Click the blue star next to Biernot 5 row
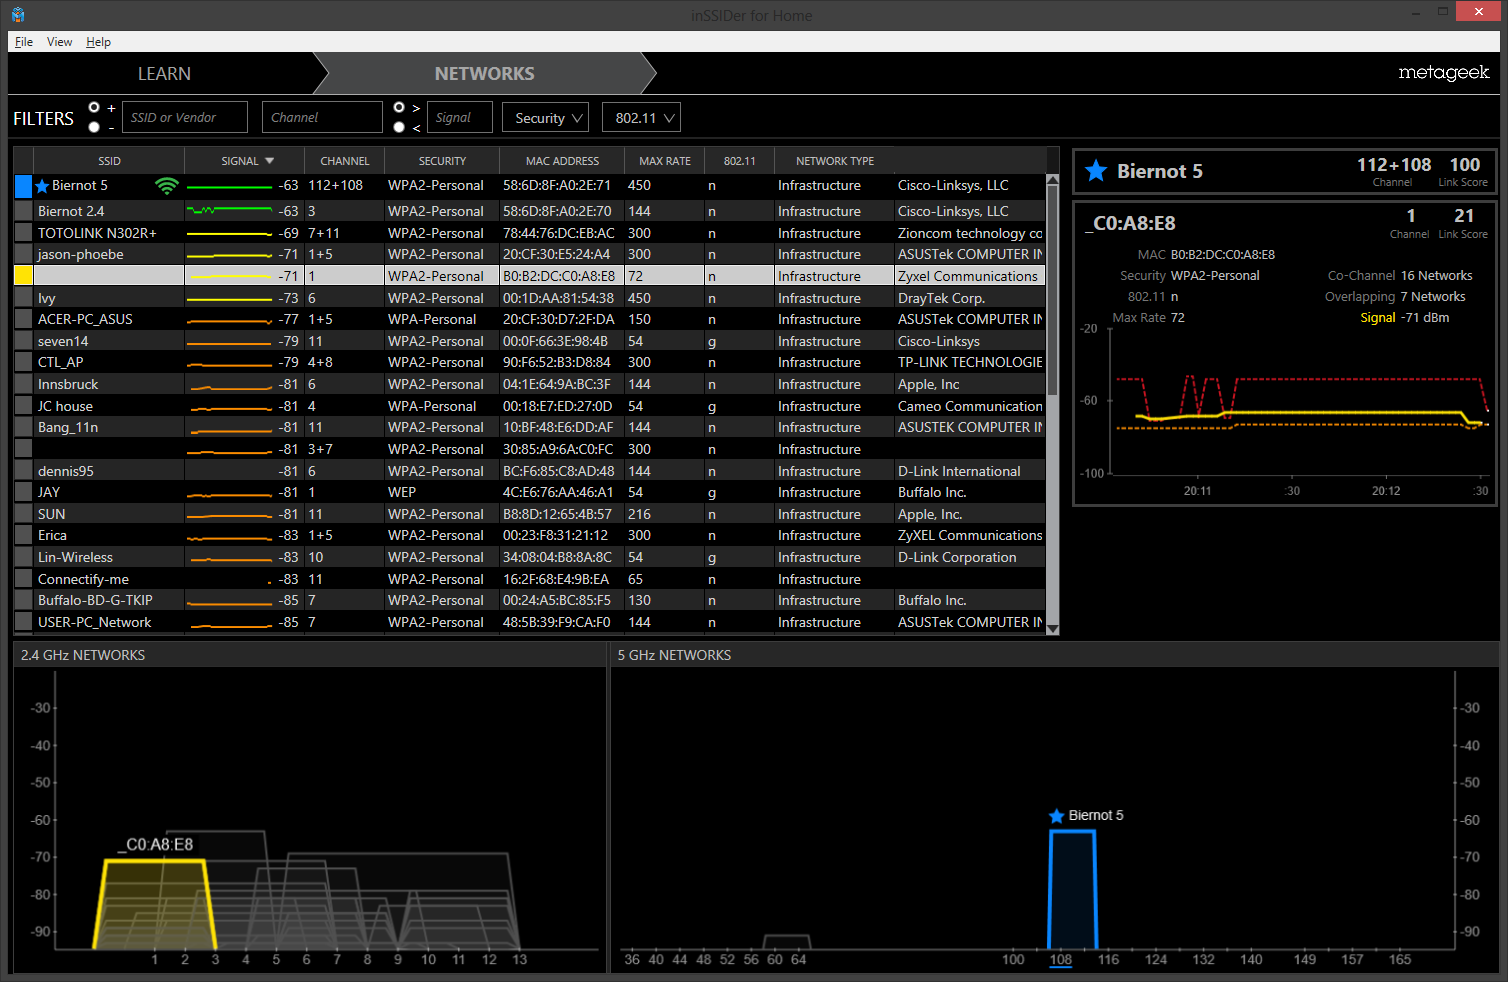 (42, 186)
